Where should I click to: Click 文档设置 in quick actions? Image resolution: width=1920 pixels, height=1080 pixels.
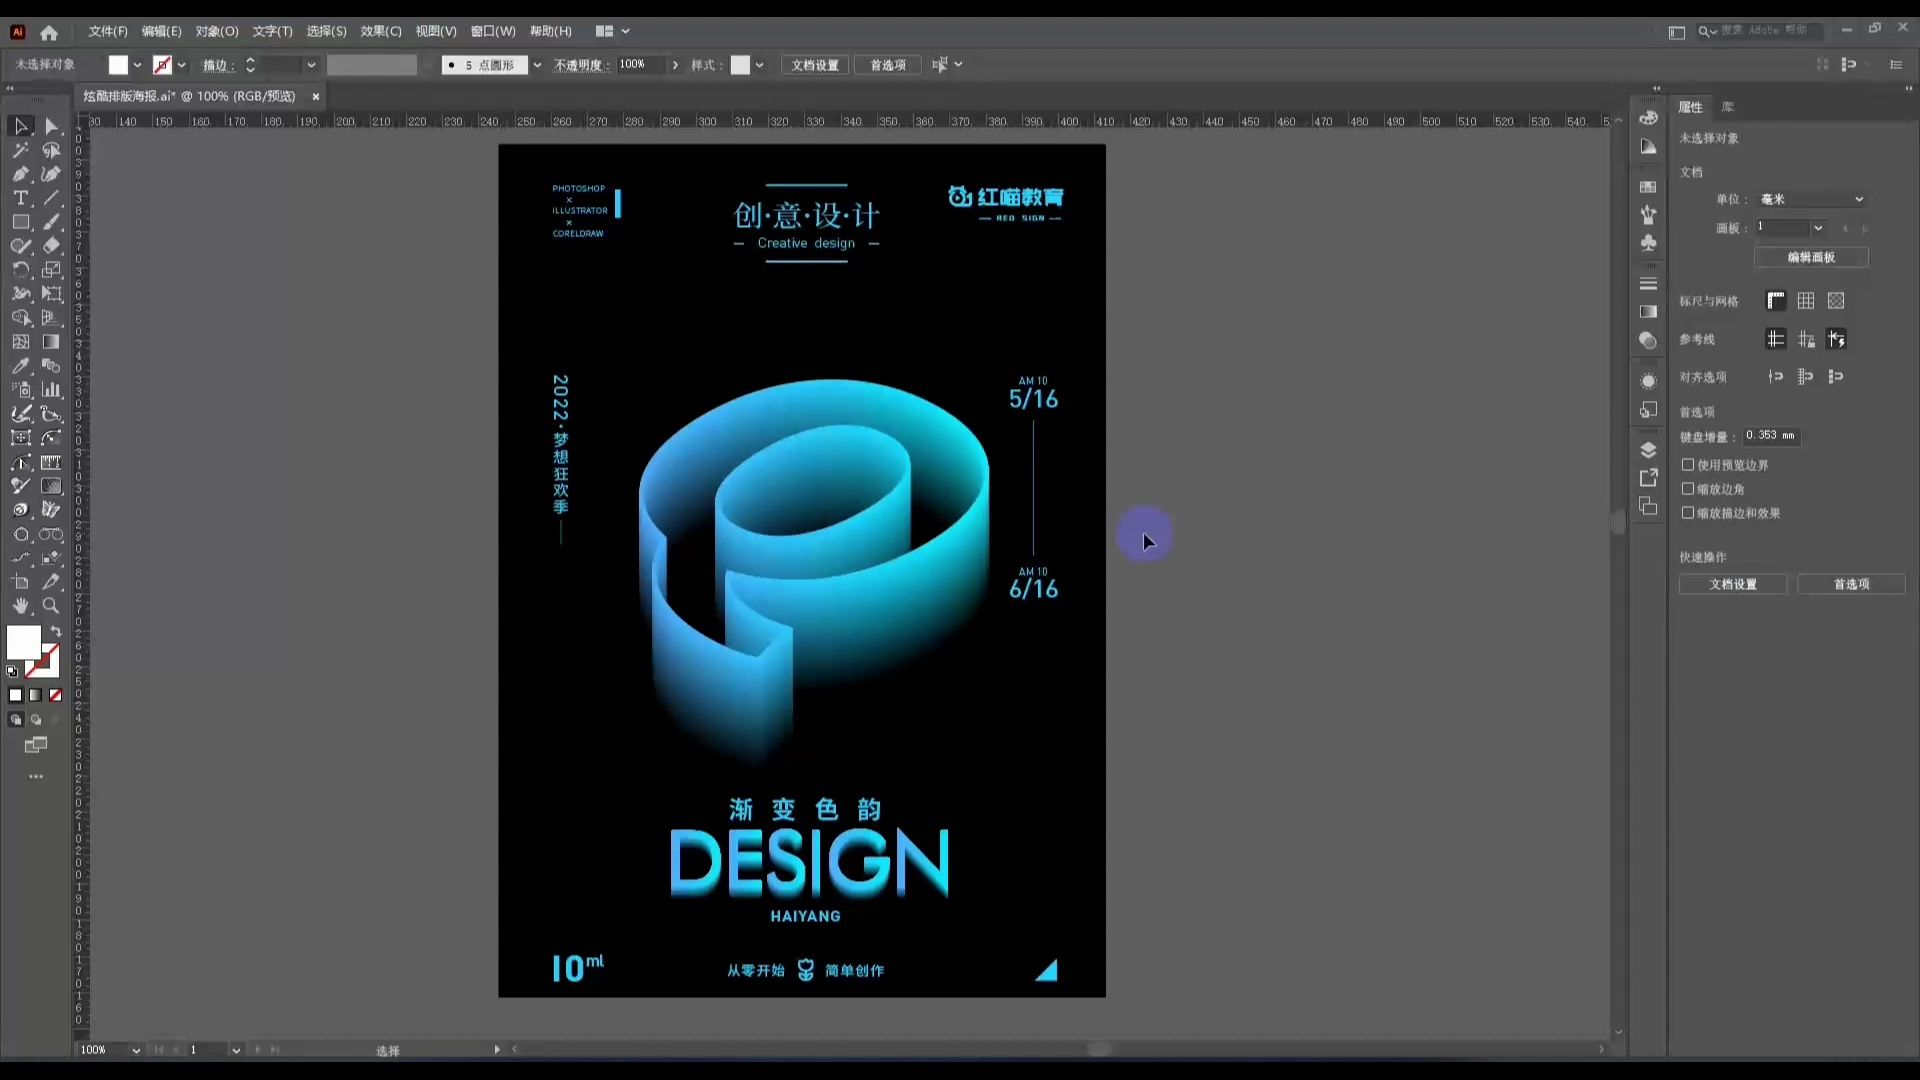coord(1733,584)
